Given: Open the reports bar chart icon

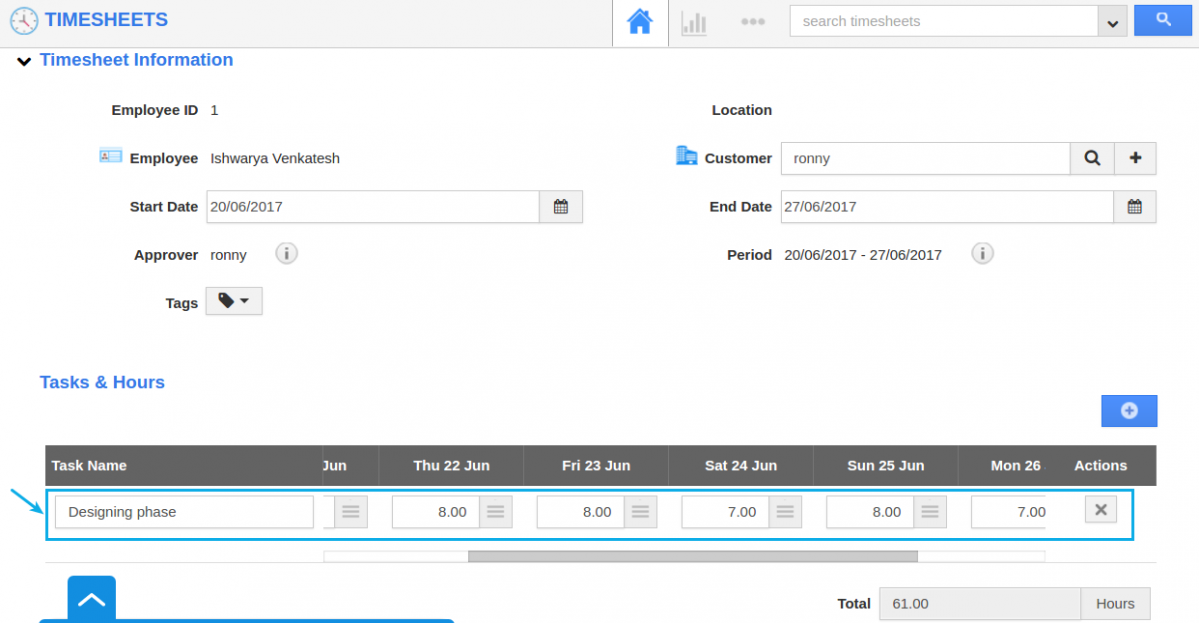Looking at the screenshot, I should [694, 22].
